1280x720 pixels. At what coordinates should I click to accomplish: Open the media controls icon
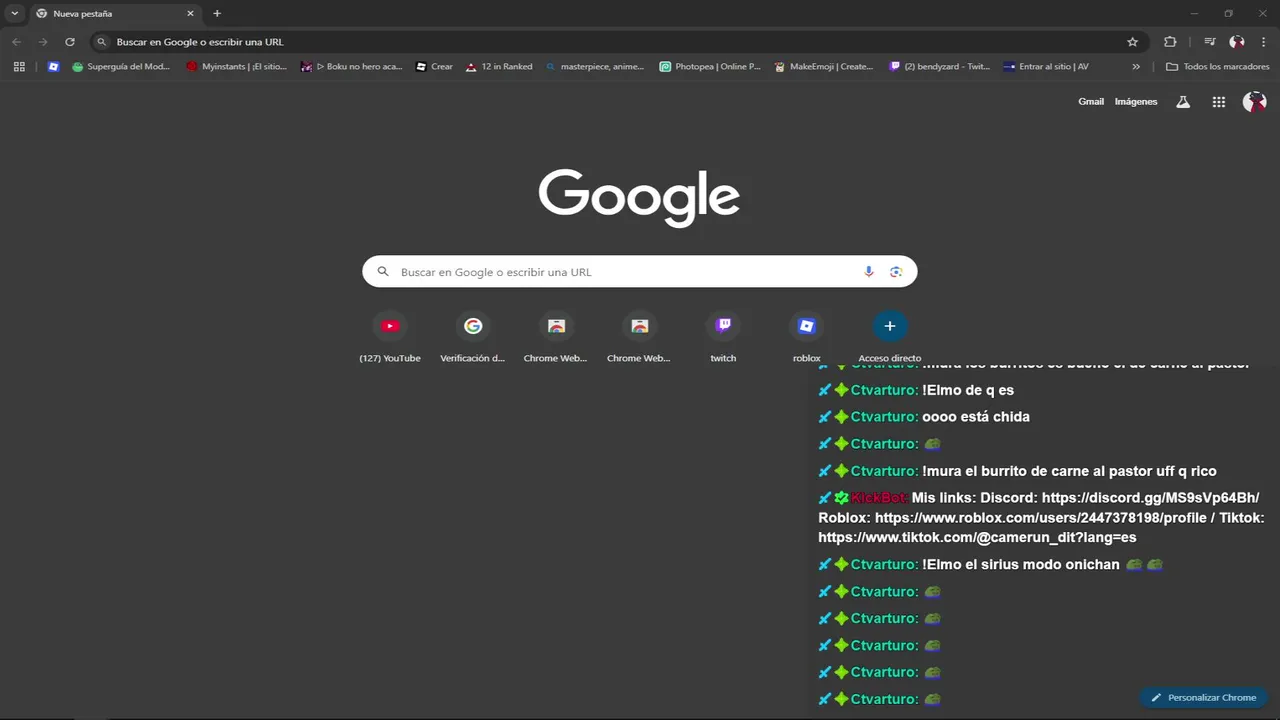point(1210,42)
